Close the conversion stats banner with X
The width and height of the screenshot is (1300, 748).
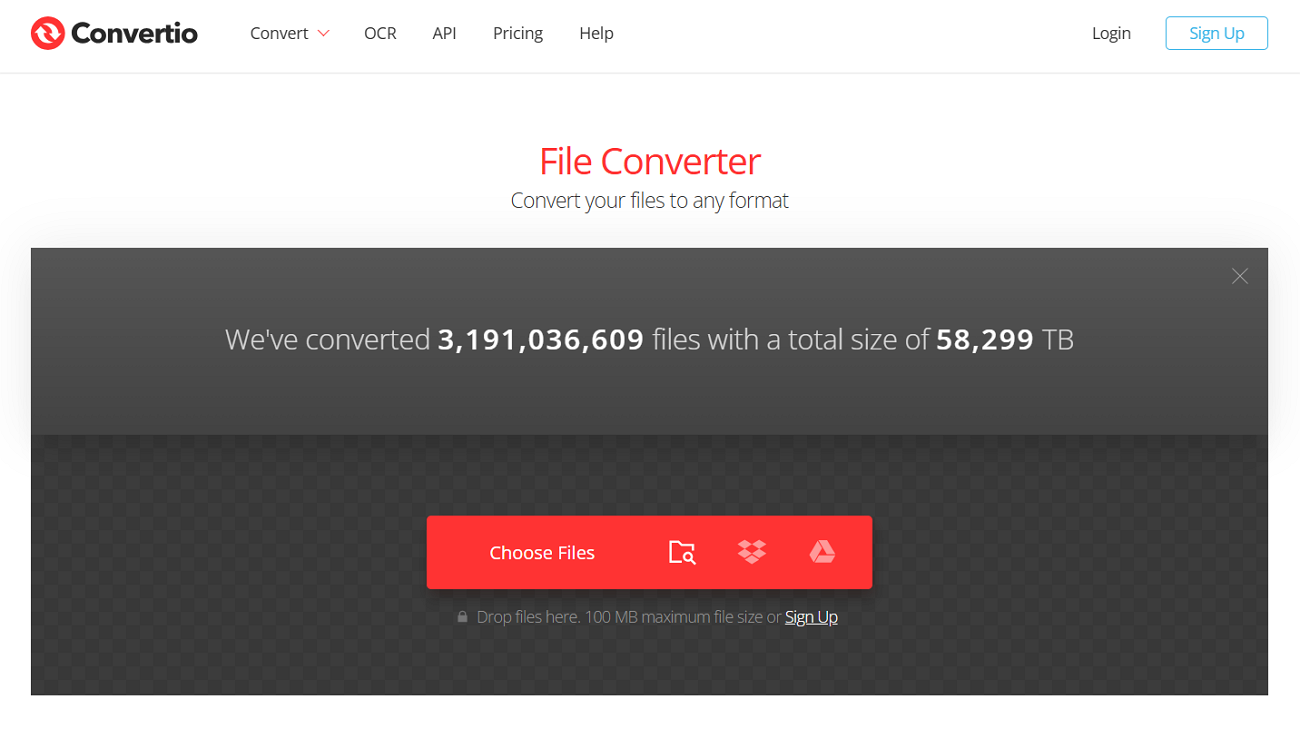click(x=1240, y=276)
